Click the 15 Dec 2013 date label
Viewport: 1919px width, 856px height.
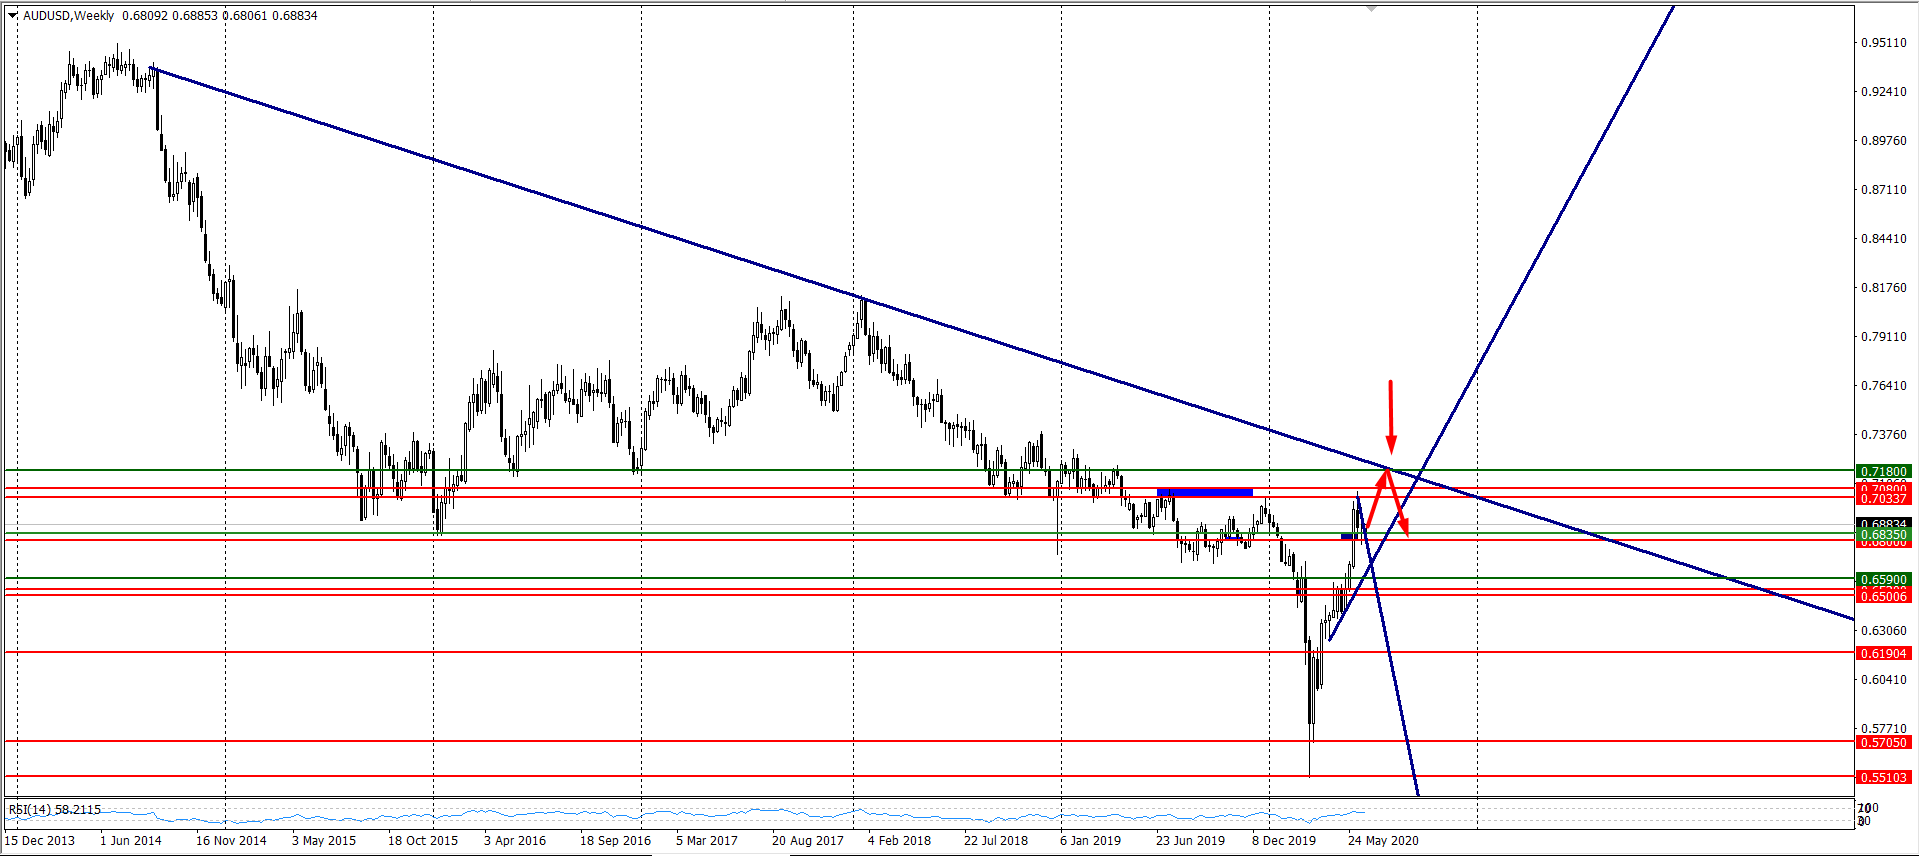point(40,840)
